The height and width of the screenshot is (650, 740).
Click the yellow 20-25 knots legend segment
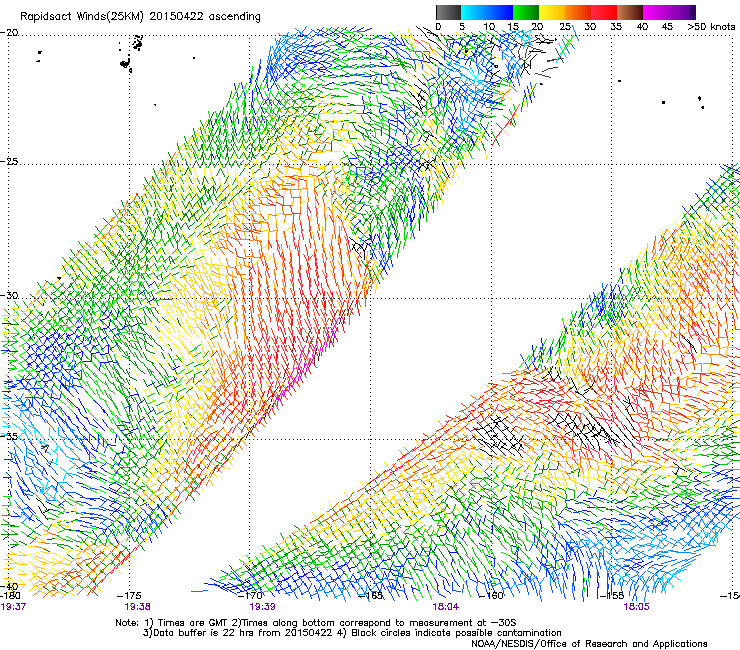[552, 12]
